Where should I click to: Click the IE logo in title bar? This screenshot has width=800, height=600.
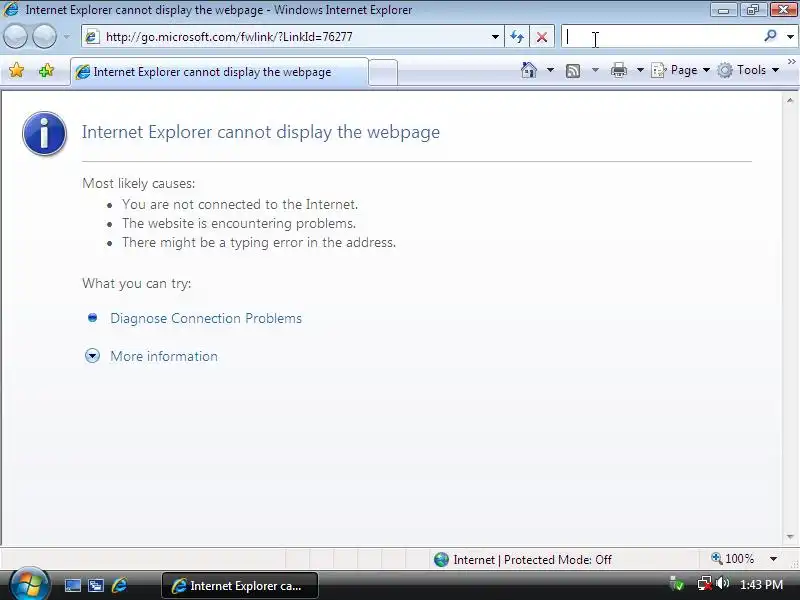[x=11, y=9]
